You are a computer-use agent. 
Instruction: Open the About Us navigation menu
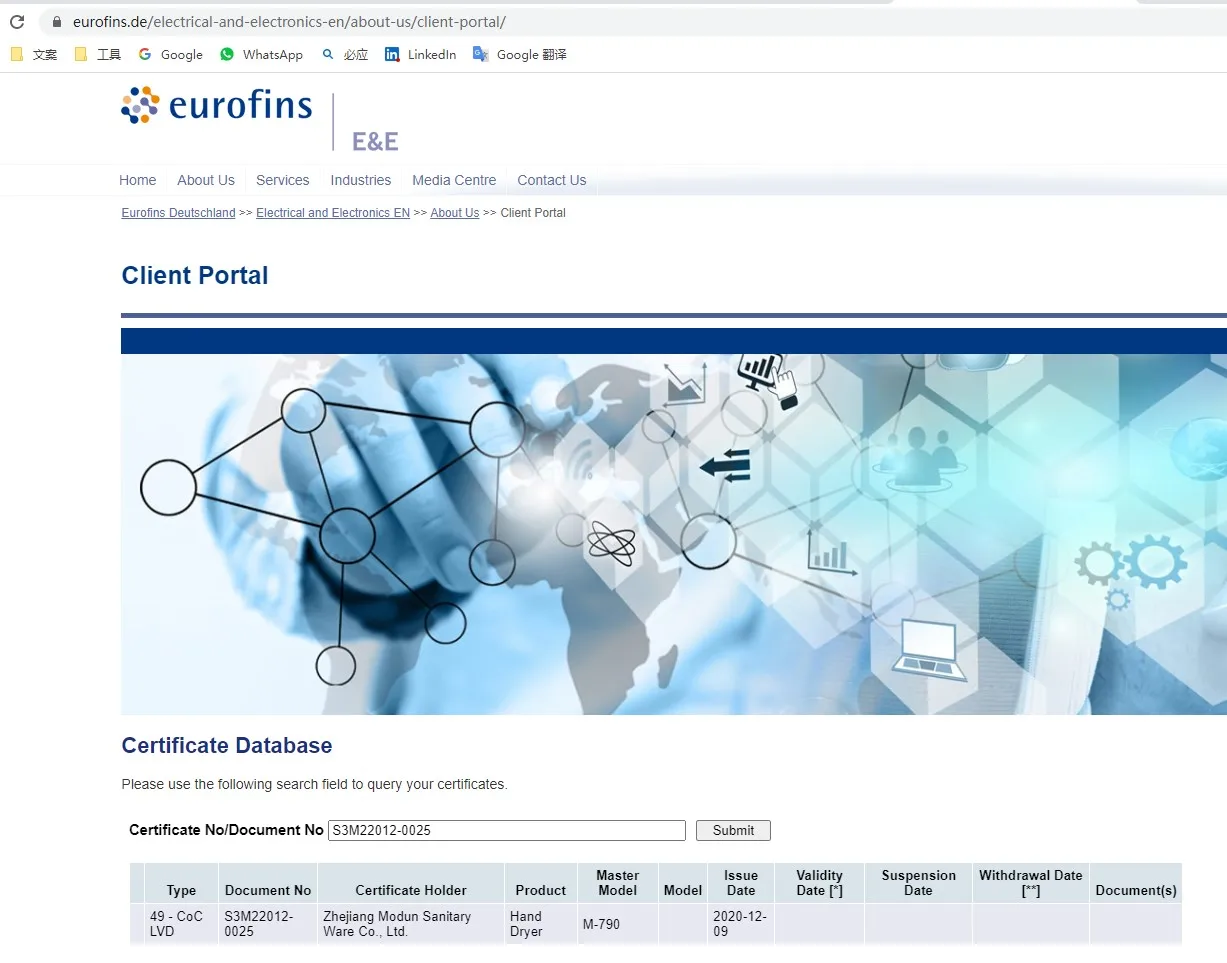(x=206, y=180)
